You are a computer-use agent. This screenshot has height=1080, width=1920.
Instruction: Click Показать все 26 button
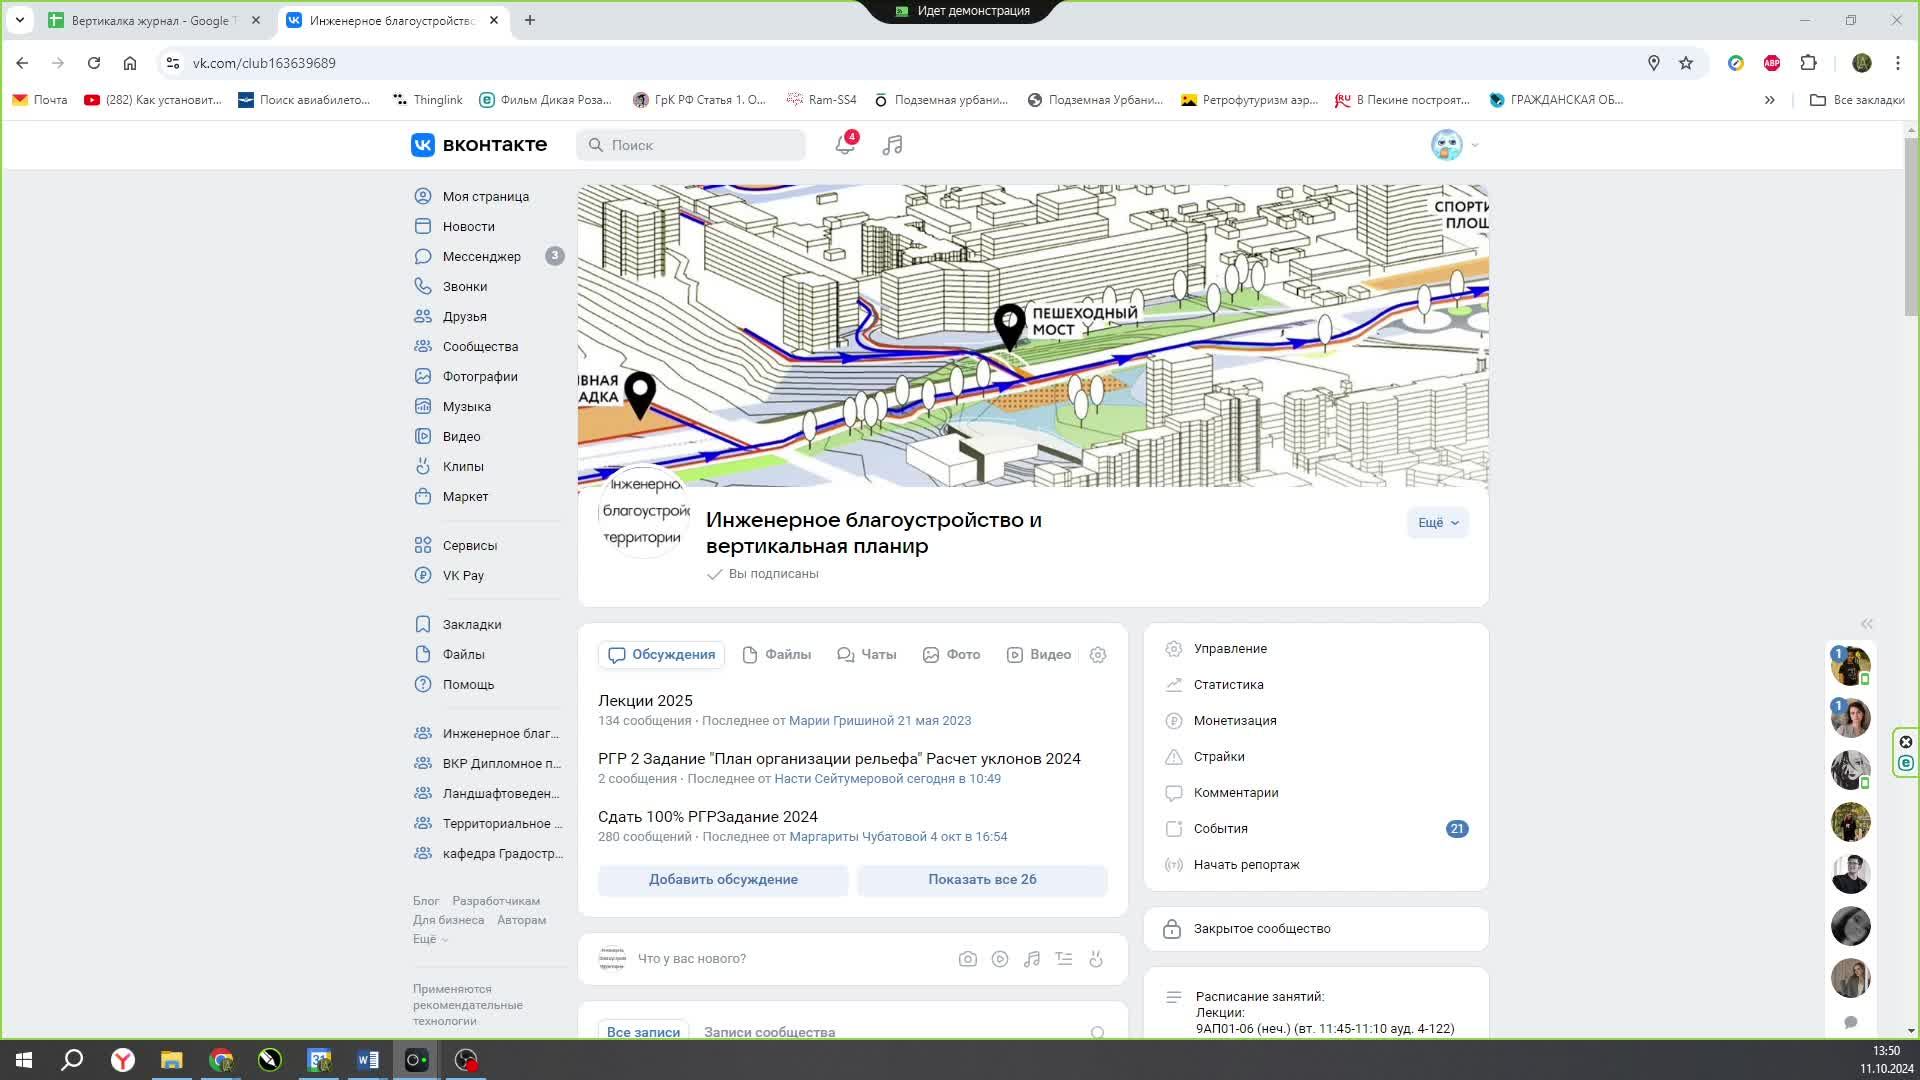point(982,880)
